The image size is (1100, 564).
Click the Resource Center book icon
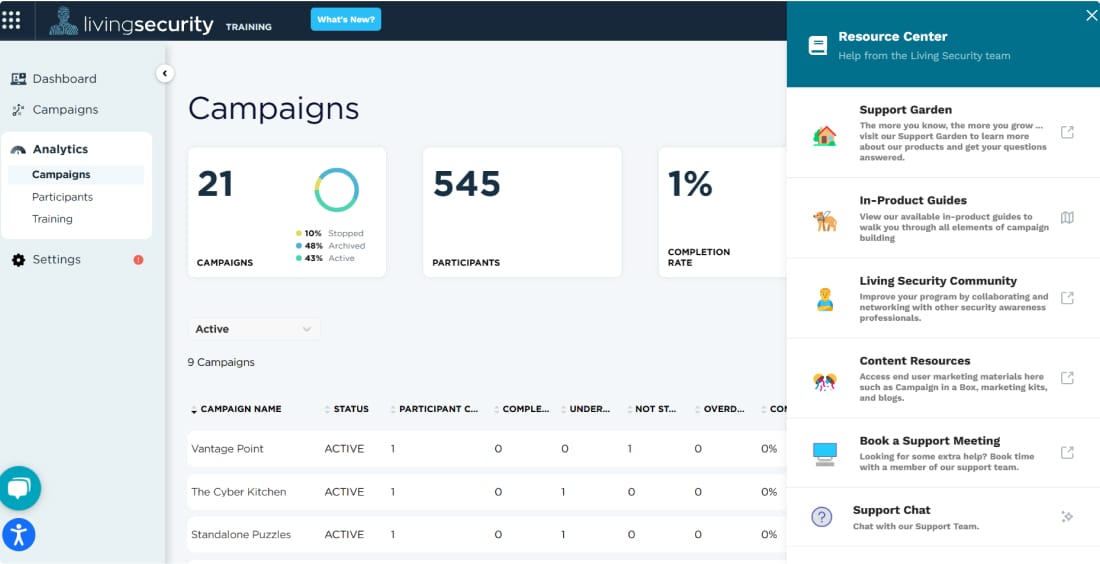(x=817, y=46)
